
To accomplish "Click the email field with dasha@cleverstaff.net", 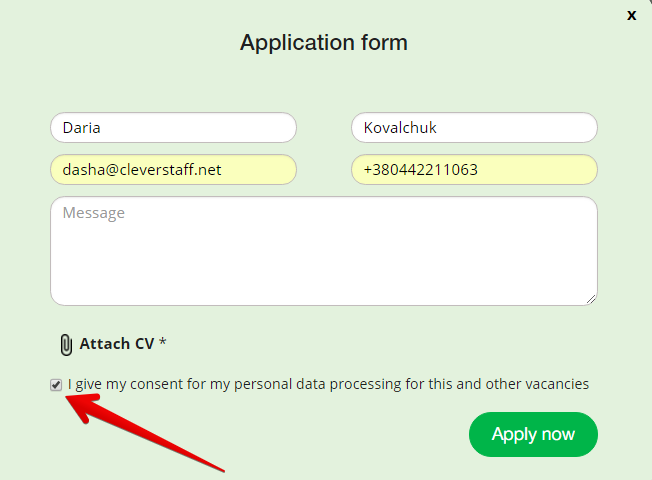I will pos(173,170).
